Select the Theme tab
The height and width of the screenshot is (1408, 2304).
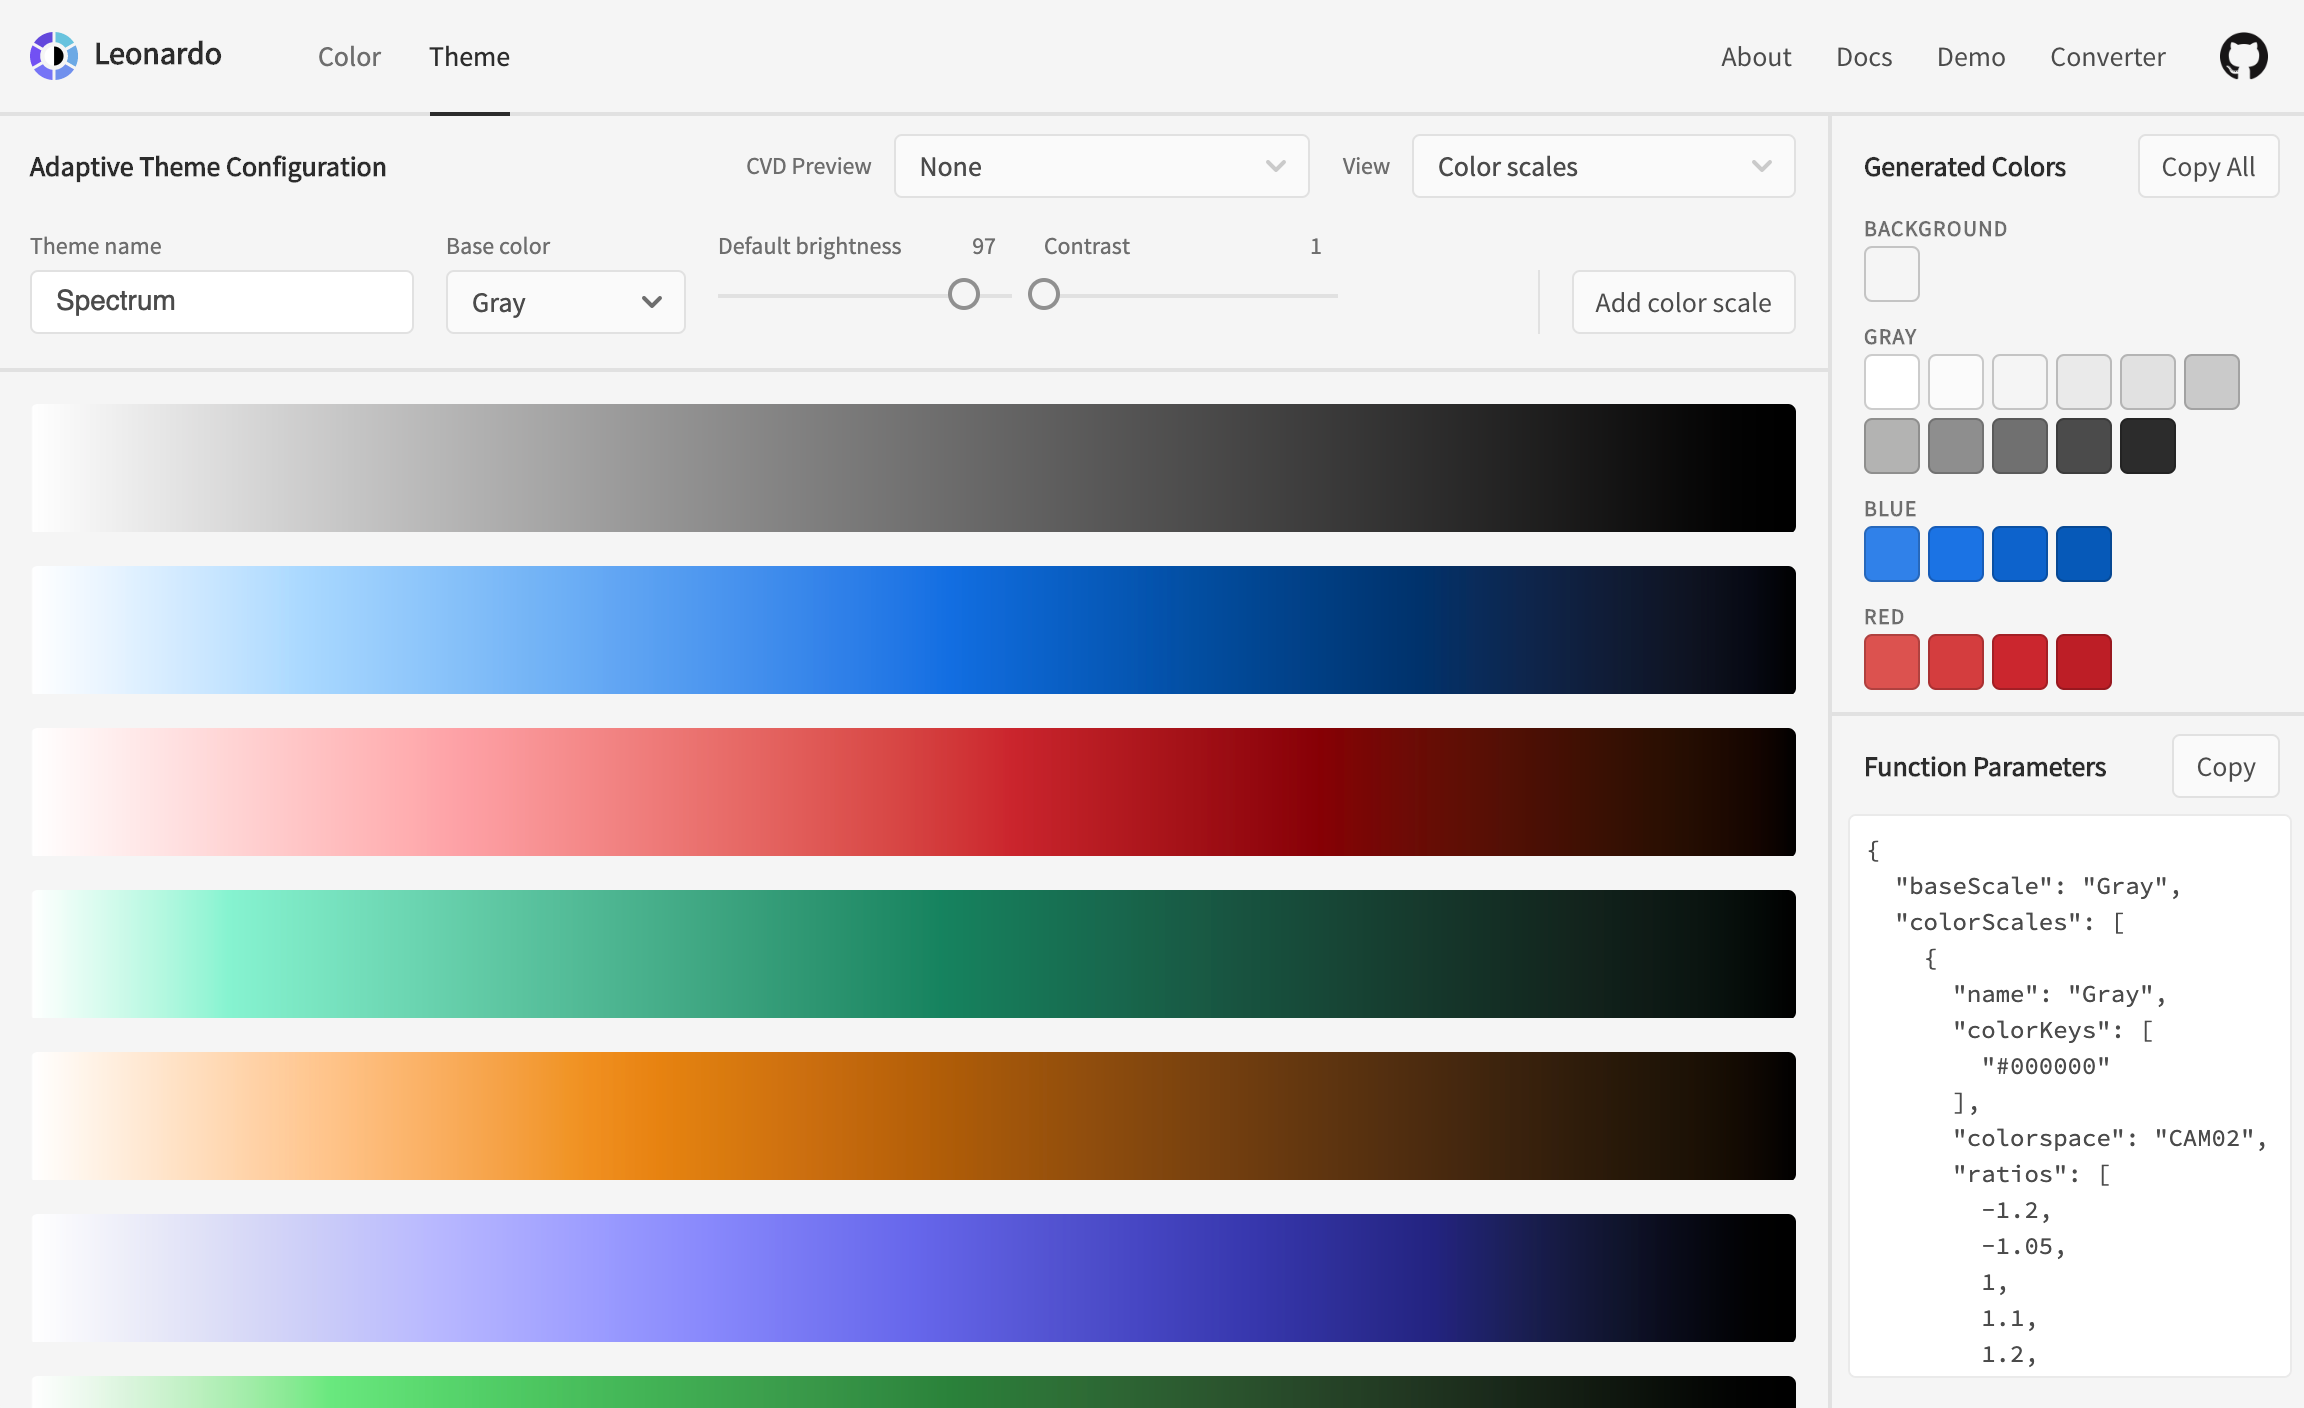coord(469,57)
